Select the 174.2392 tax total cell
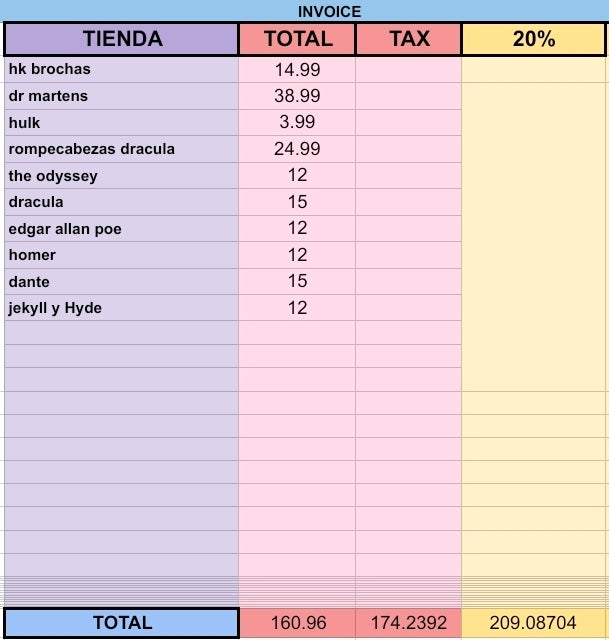 tap(409, 622)
